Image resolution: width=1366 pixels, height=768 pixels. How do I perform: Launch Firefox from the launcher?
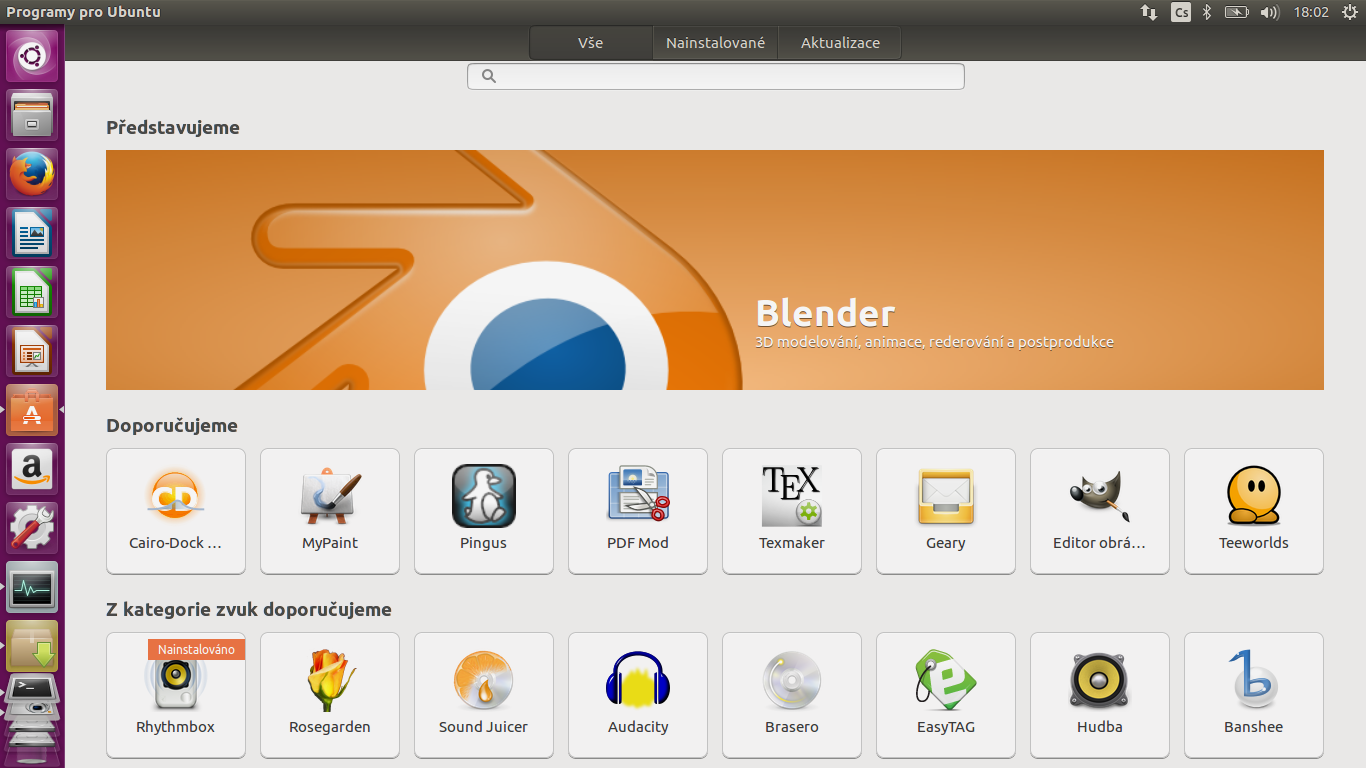click(x=32, y=174)
